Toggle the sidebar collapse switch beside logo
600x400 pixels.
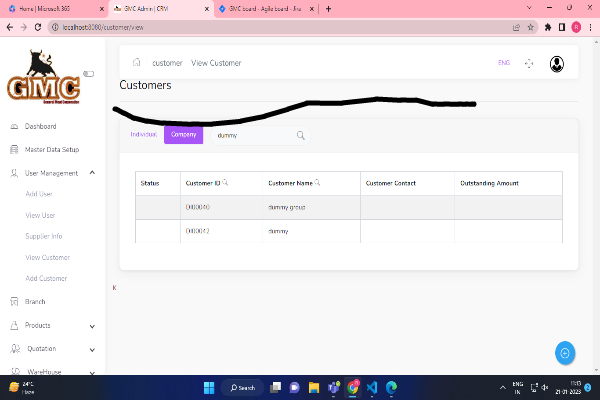[x=89, y=73]
